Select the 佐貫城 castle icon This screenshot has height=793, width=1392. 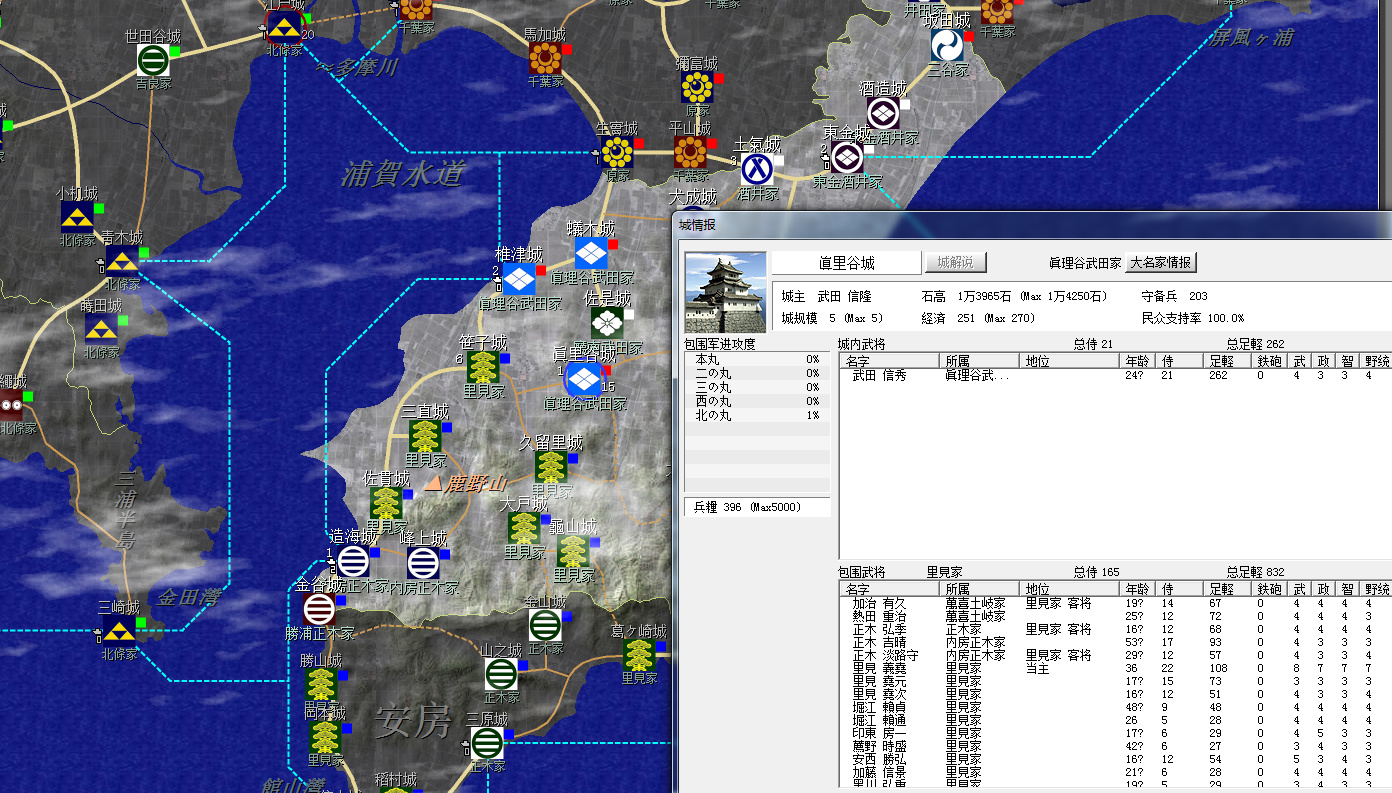coord(386,503)
